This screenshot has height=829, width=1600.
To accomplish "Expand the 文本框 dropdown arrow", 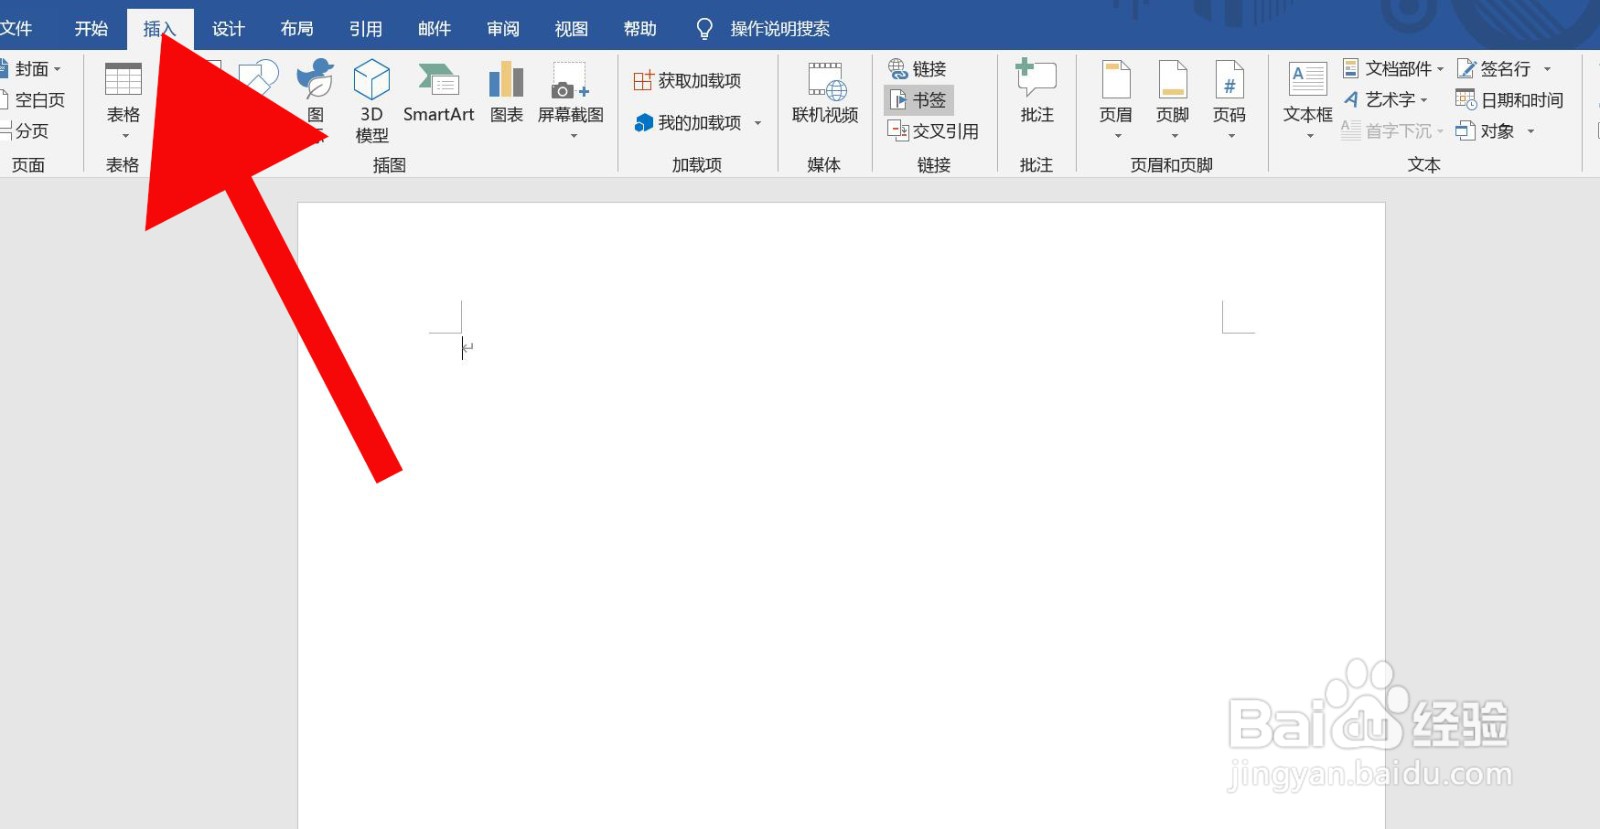I will 1310,136.
